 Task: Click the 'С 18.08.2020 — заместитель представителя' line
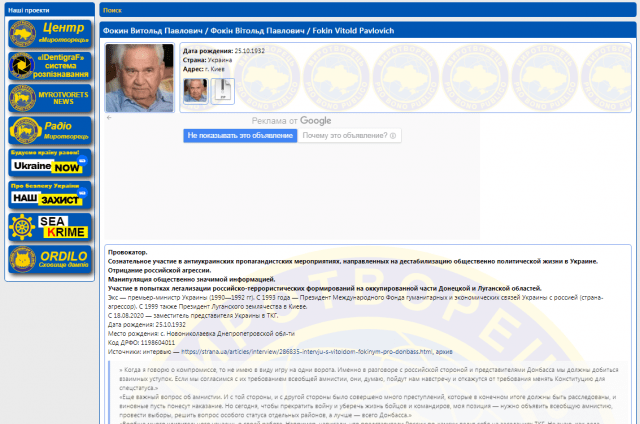tap(193, 315)
